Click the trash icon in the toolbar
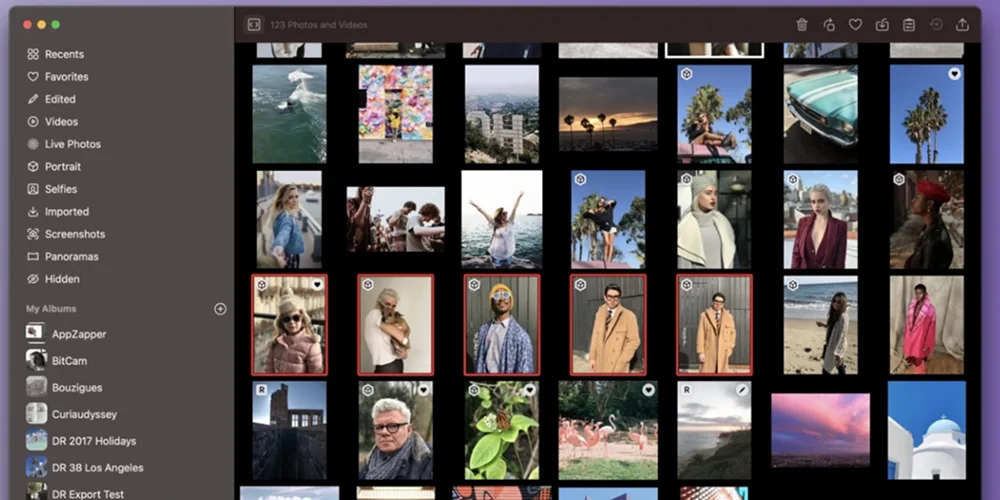Screen dimensions: 1000x500 coord(801,25)
